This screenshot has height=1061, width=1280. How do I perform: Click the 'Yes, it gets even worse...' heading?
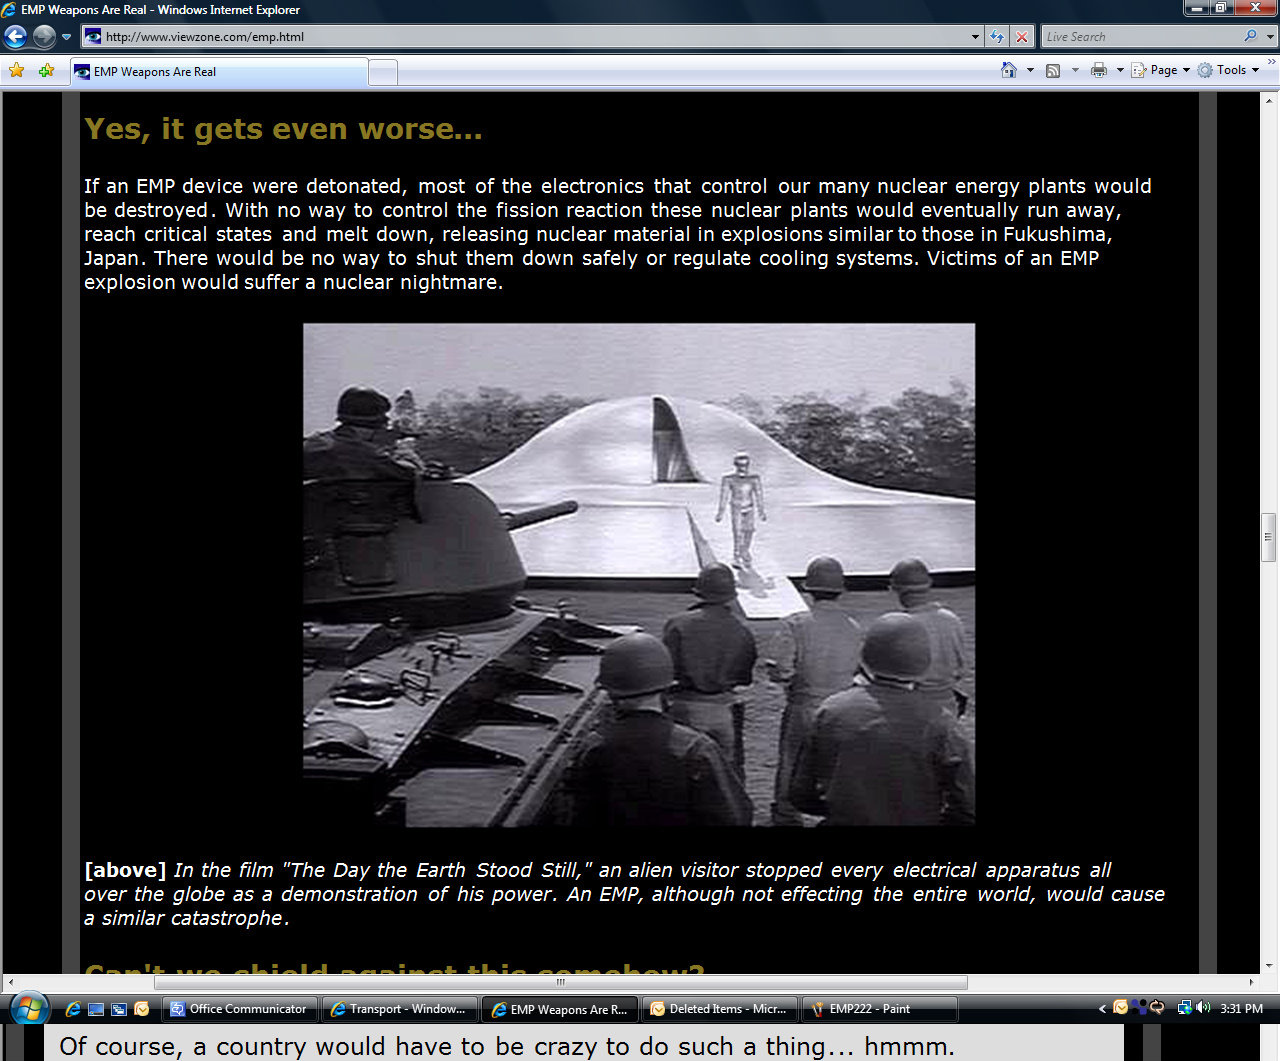(283, 129)
